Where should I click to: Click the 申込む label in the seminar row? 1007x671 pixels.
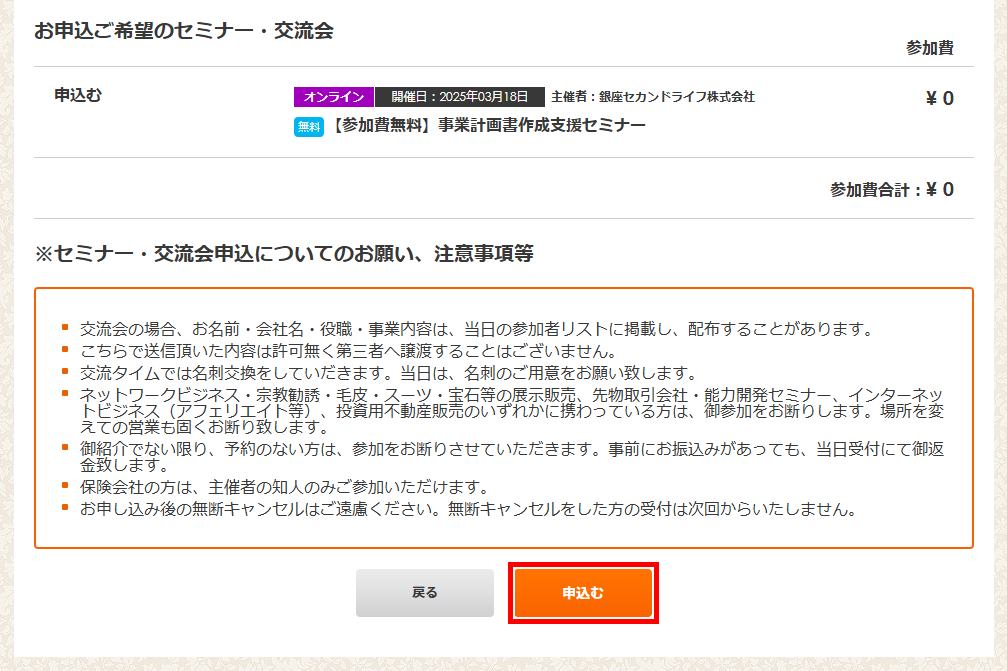click(78, 96)
